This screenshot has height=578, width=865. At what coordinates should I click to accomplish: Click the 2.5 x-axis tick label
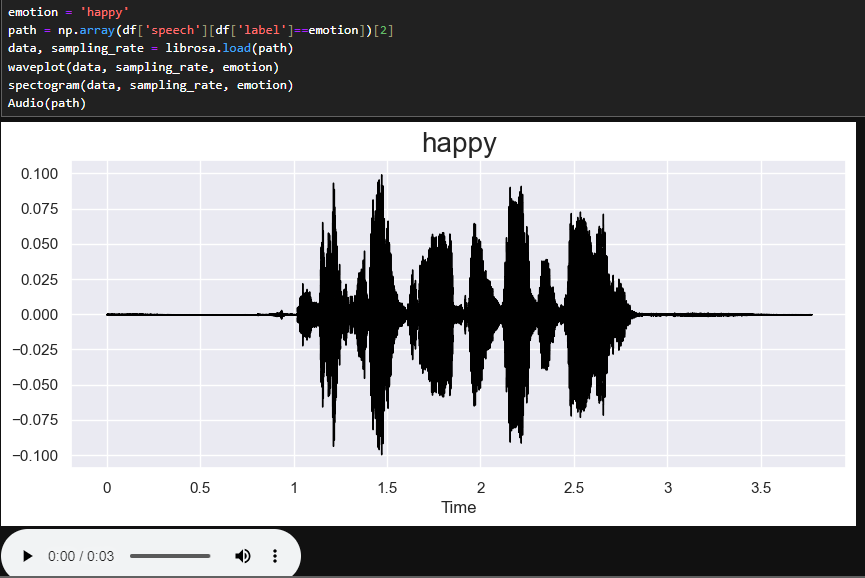[x=574, y=487]
